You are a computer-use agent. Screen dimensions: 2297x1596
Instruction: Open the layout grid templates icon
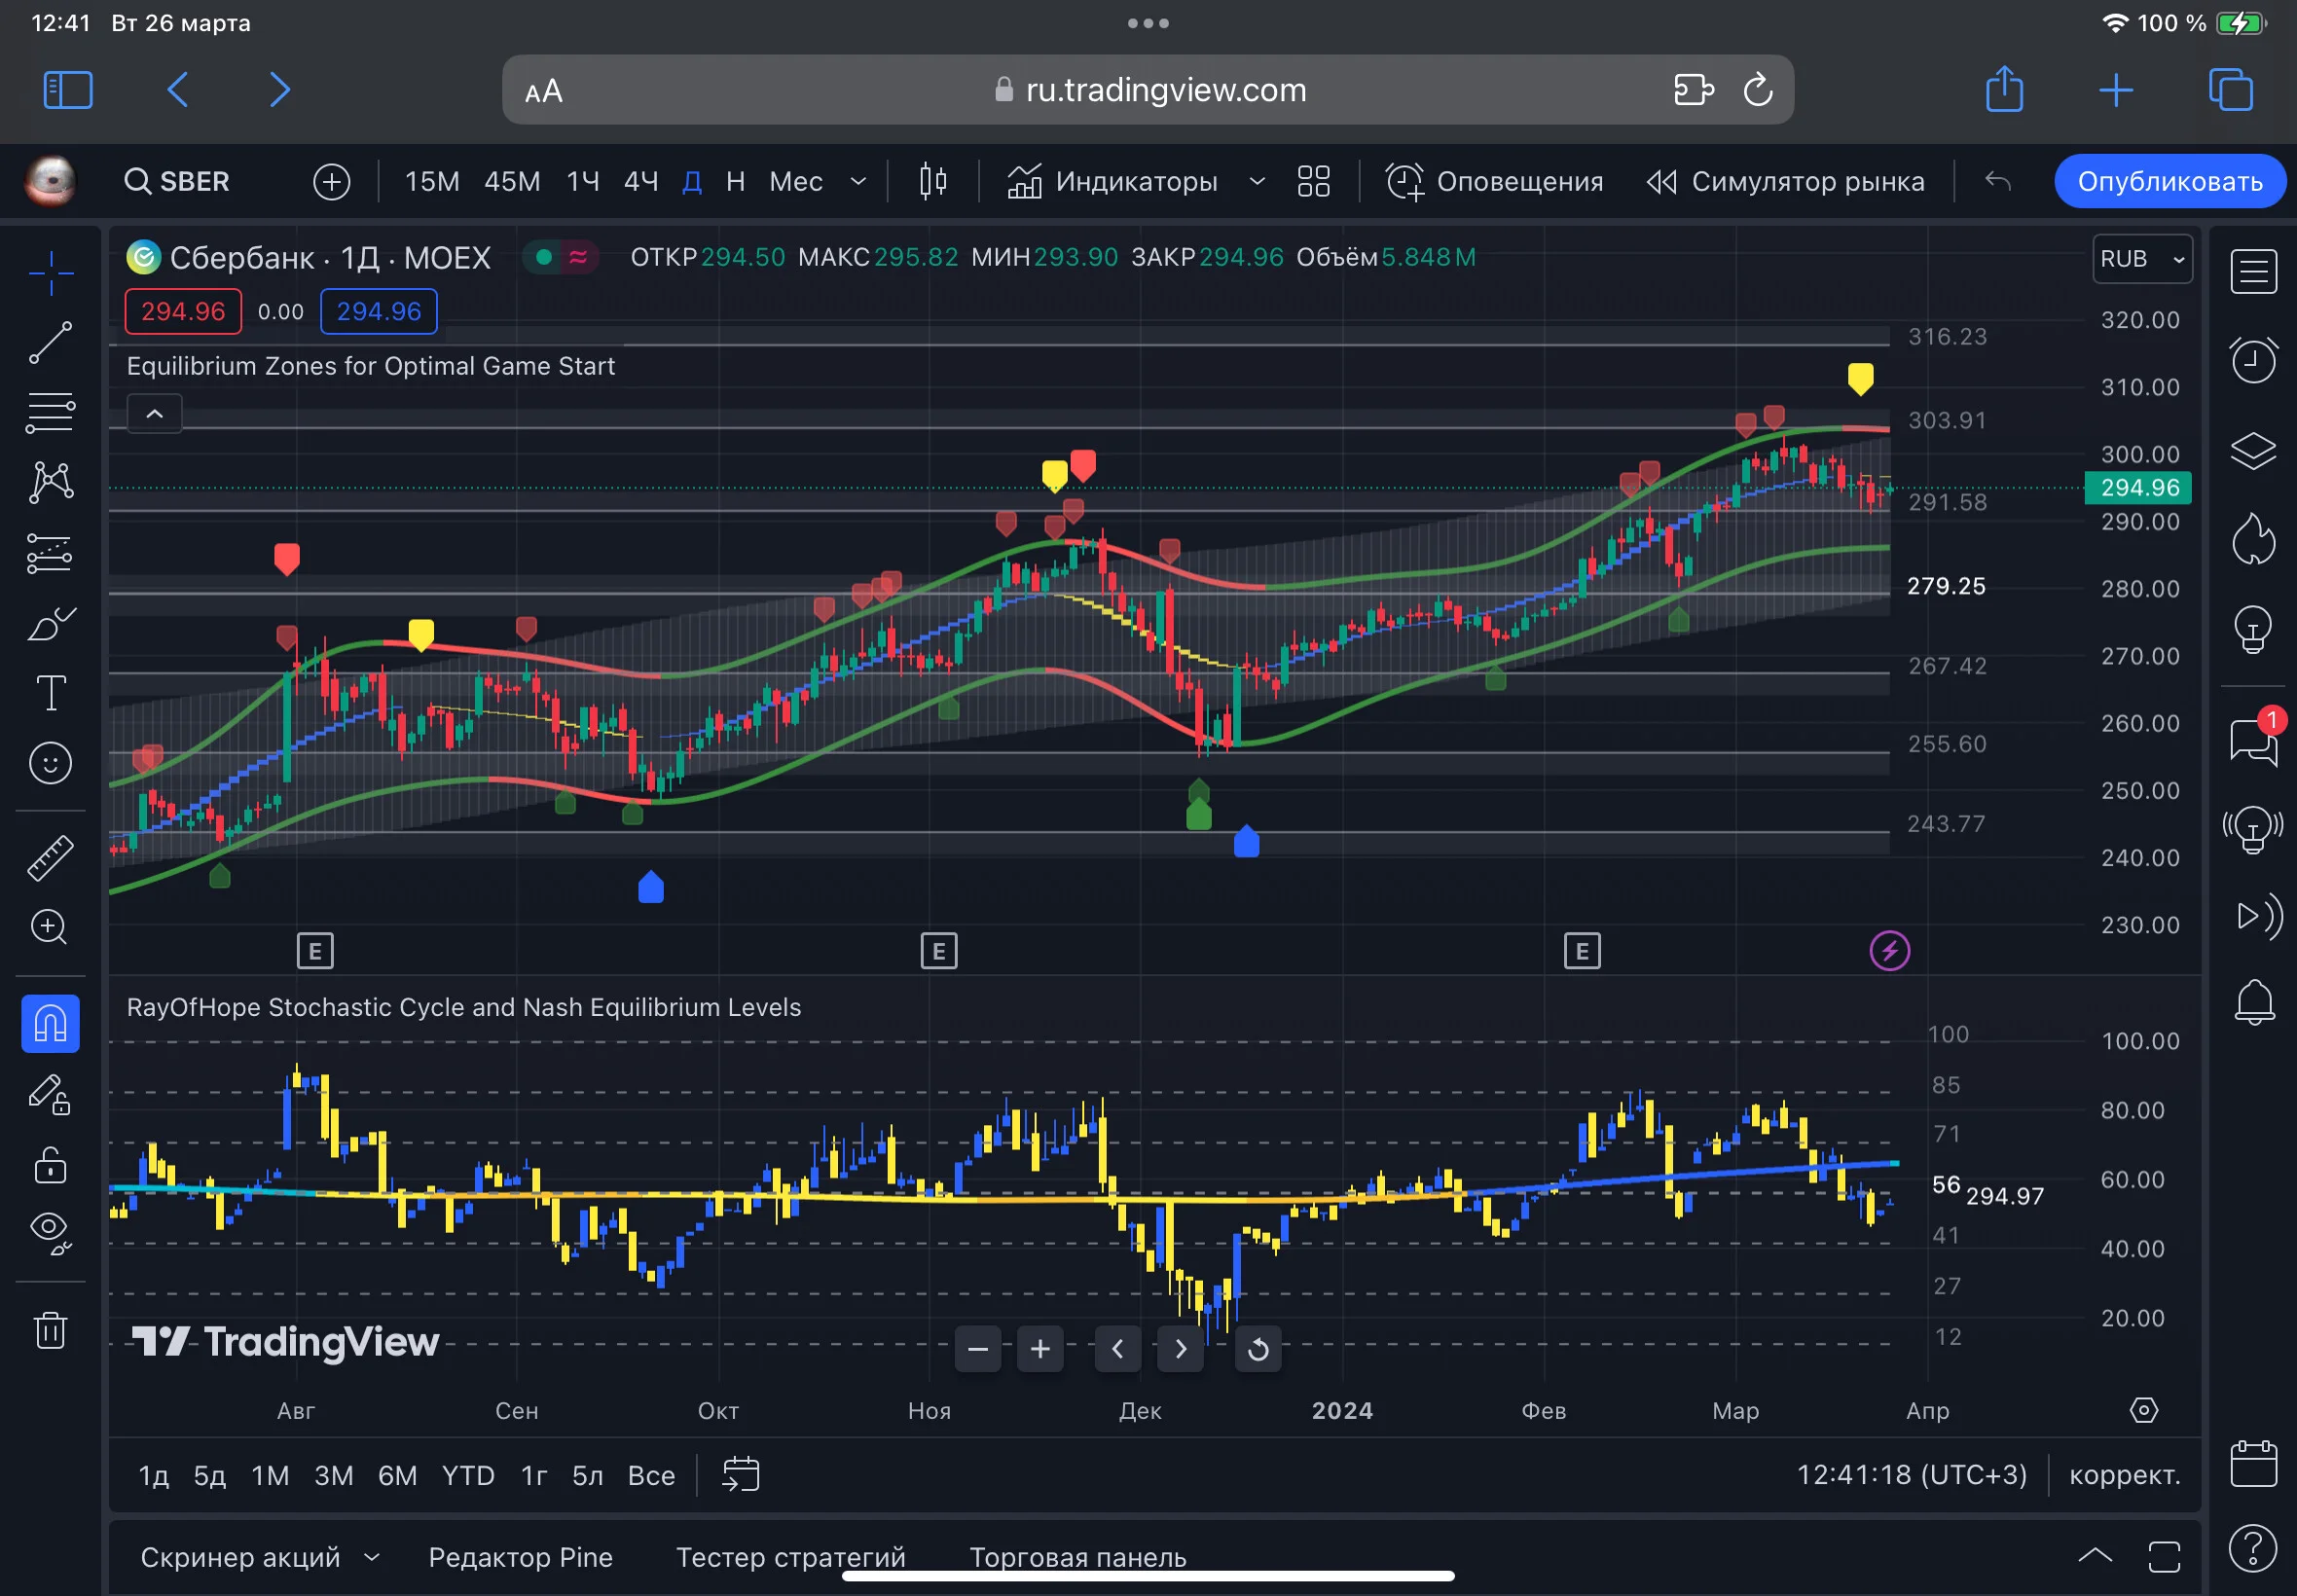pos(1313,181)
